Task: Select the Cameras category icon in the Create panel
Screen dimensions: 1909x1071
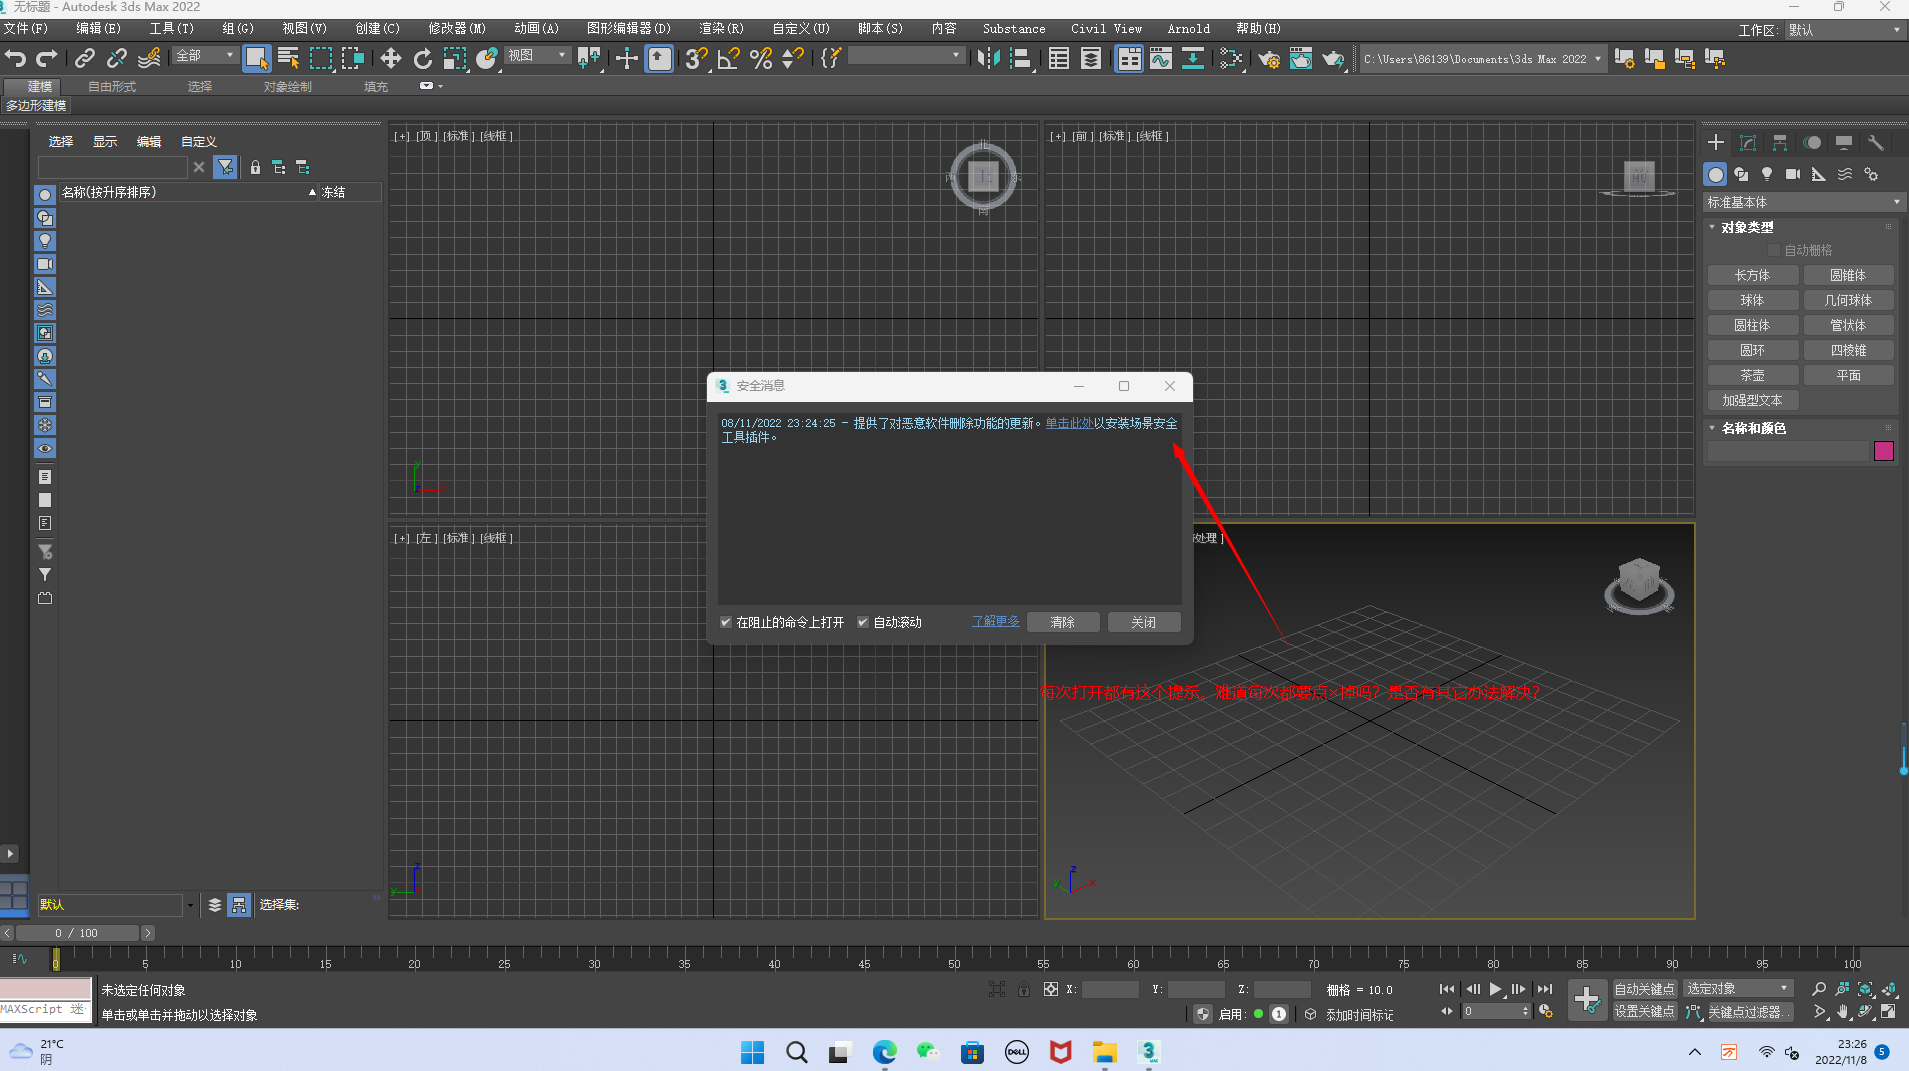Action: click(1793, 174)
